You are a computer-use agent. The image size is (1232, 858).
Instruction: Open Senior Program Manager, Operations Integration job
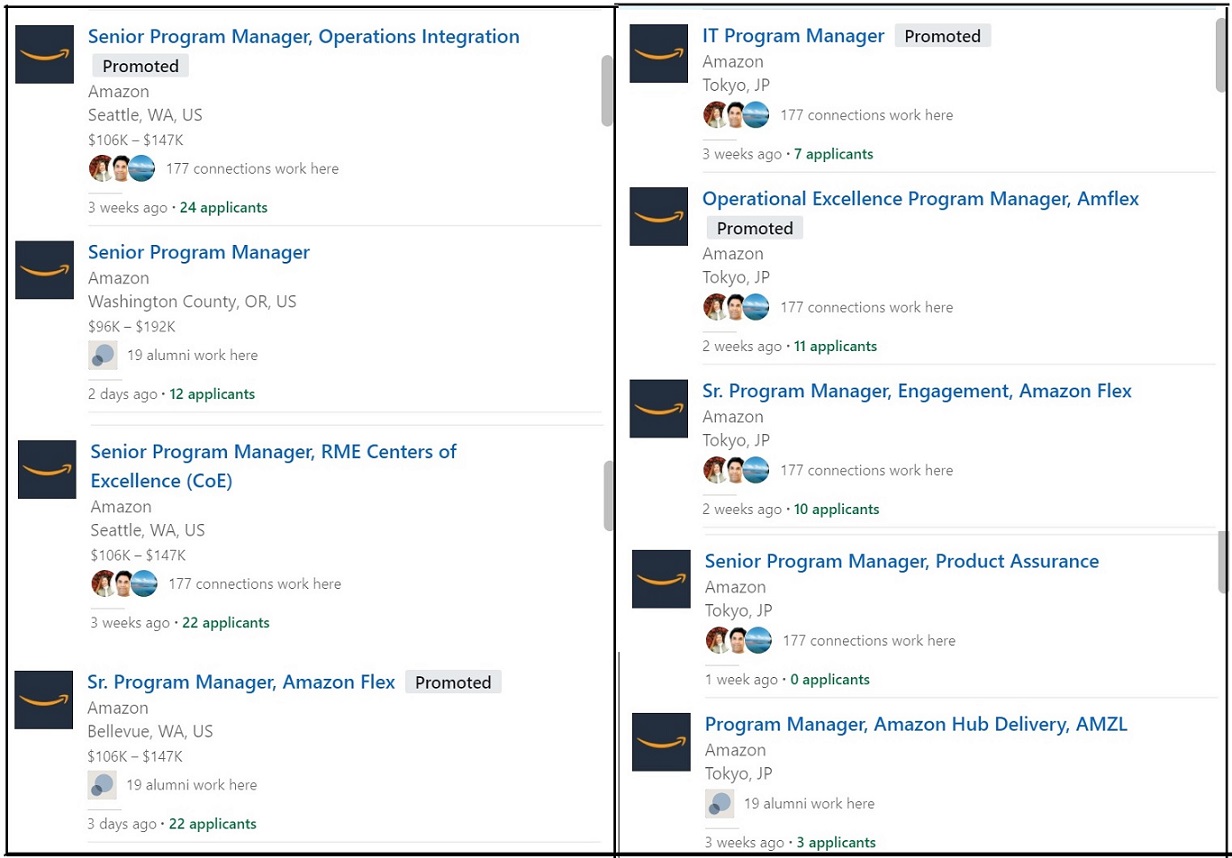pos(304,37)
